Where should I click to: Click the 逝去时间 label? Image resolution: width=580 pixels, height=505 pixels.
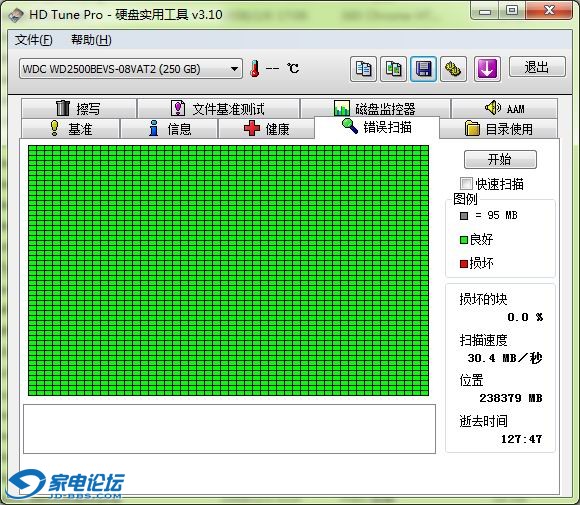pos(483,421)
